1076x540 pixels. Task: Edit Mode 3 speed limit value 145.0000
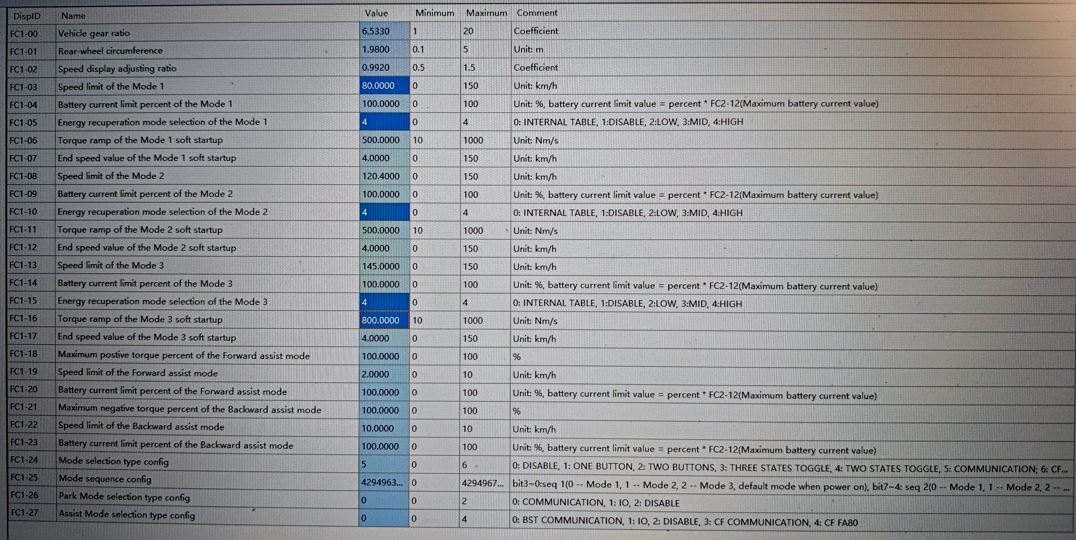coord(384,266)
